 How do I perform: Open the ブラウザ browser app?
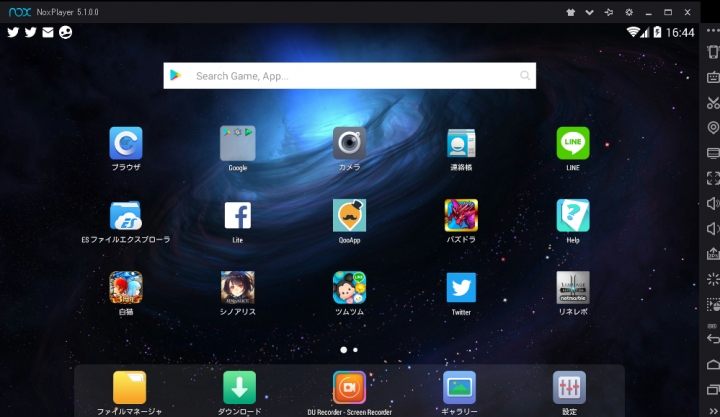click(126, 143)
